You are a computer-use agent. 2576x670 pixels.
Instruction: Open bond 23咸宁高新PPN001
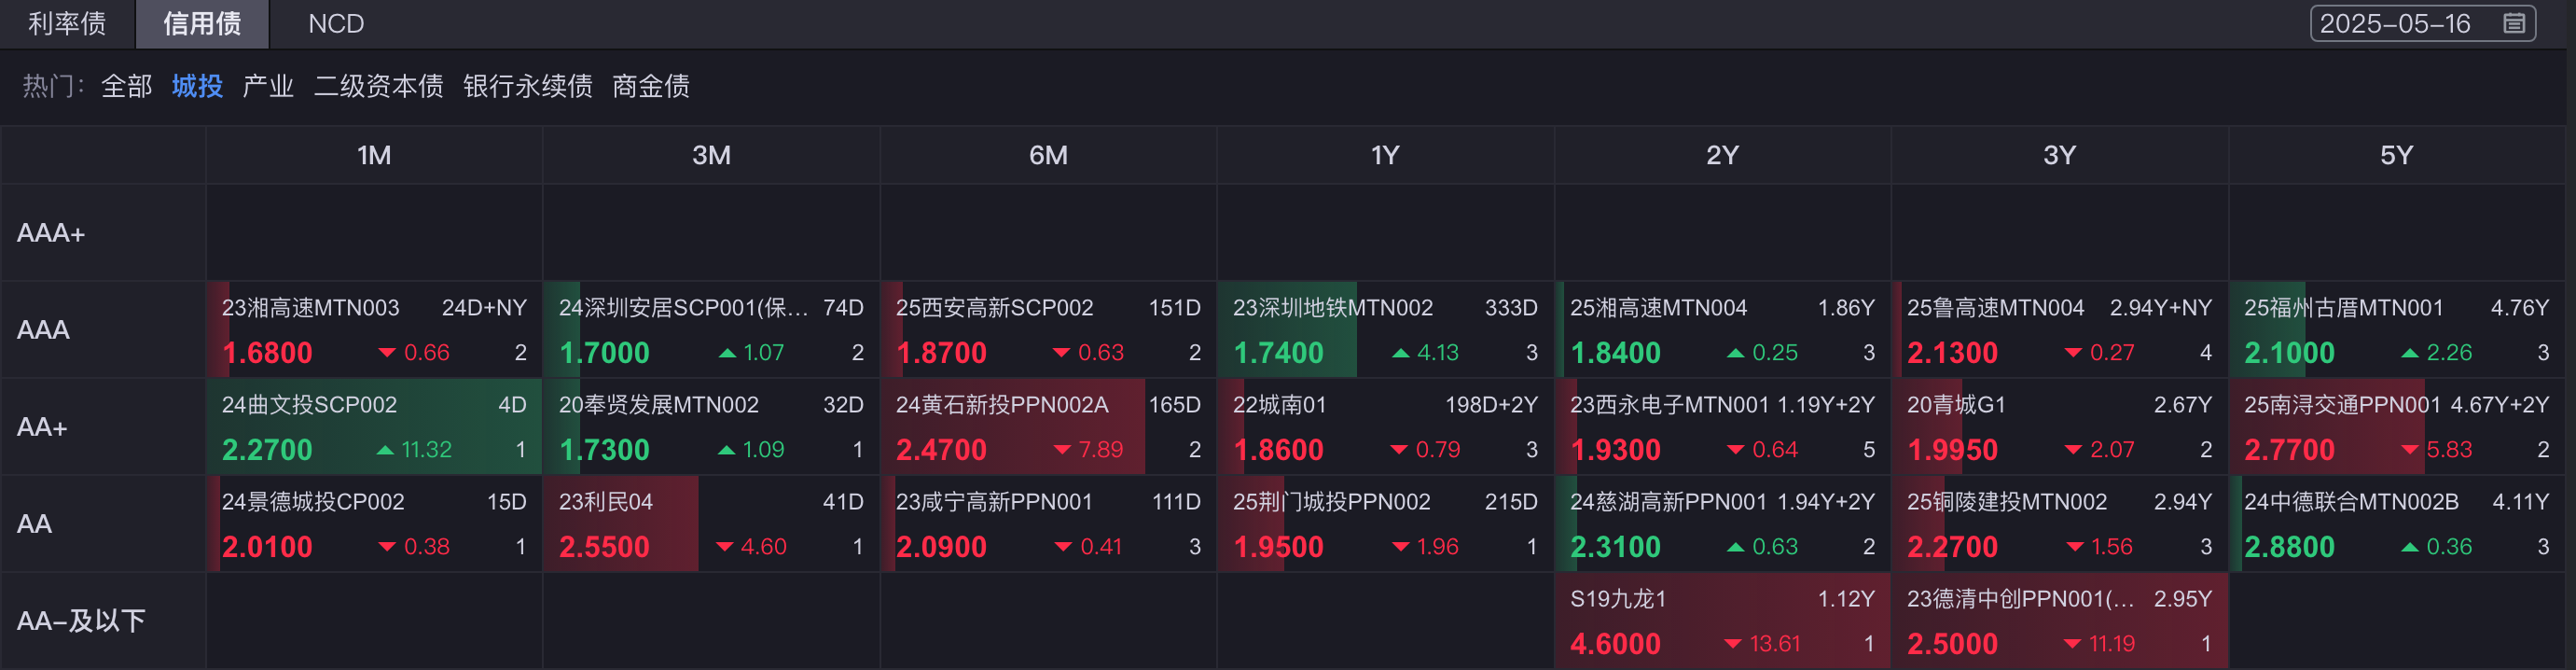993,502
